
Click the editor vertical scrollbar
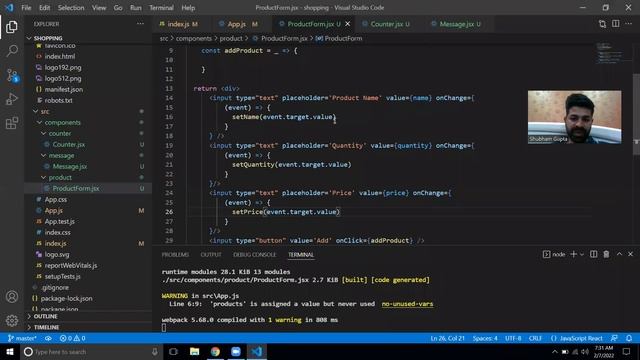pyautogui.click(x=636, y=114)
